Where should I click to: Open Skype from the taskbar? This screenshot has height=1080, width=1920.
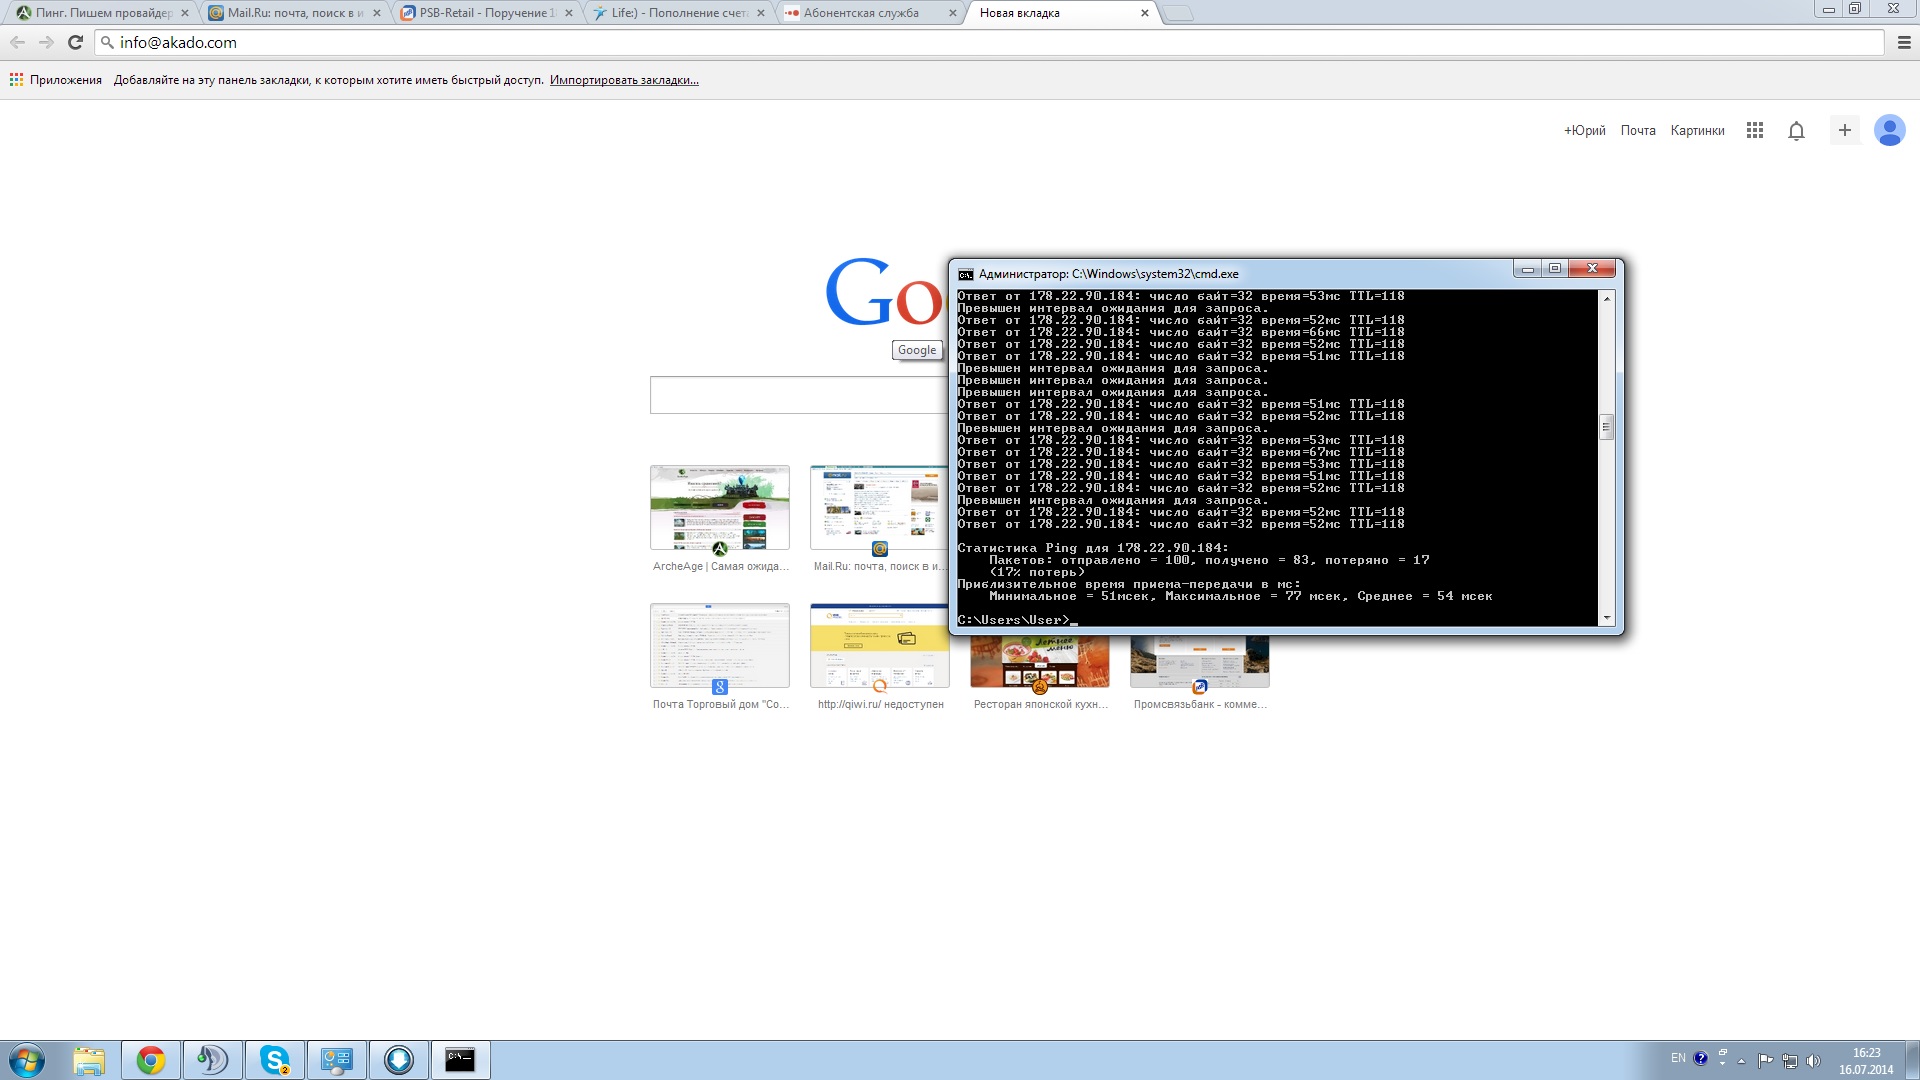274,1059
